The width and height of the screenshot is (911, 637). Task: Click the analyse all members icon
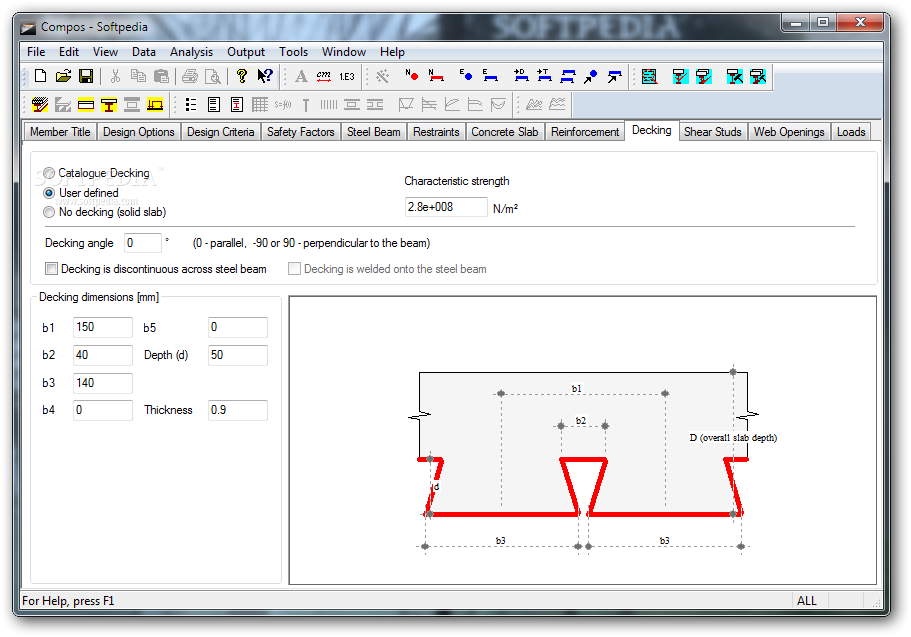pyautogui.click(x=704, y=76)
